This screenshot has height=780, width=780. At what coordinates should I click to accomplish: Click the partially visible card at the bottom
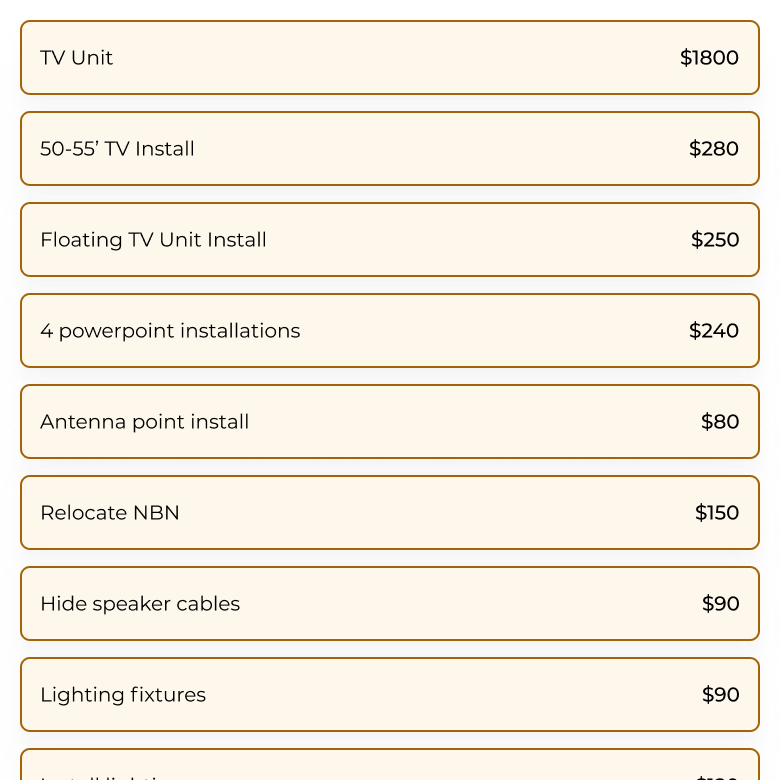390,766
